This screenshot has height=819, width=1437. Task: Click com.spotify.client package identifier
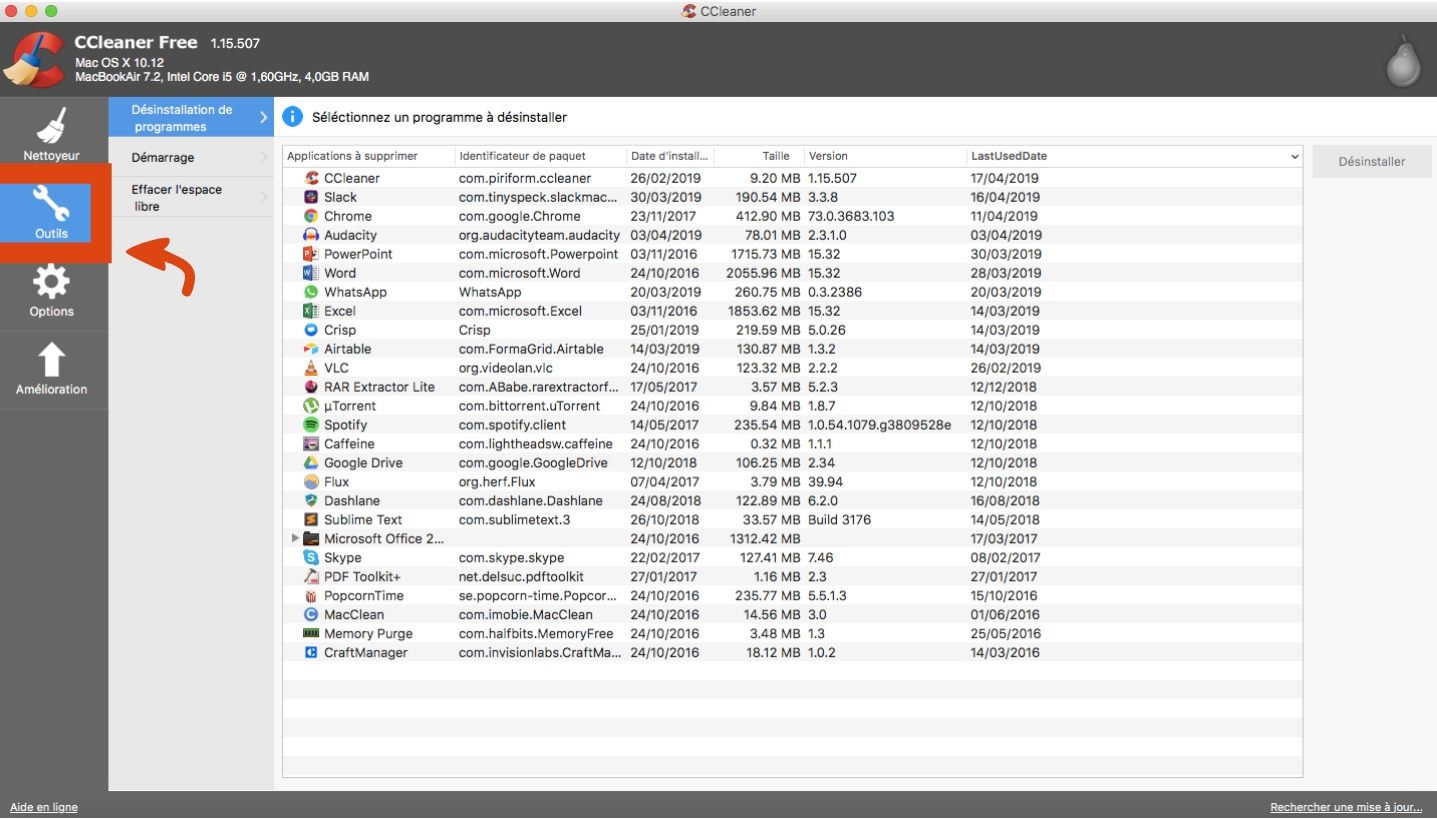[x=512, y=425]
